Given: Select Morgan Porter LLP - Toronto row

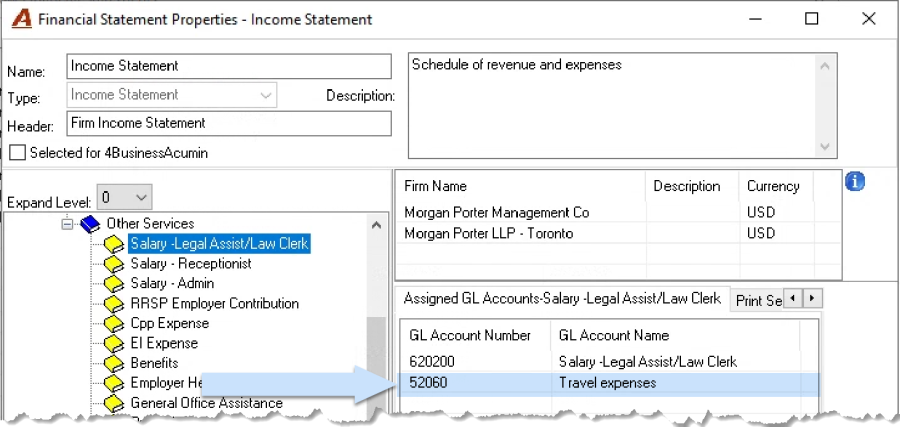Looking at the screenshot, I should pos(618,234).
